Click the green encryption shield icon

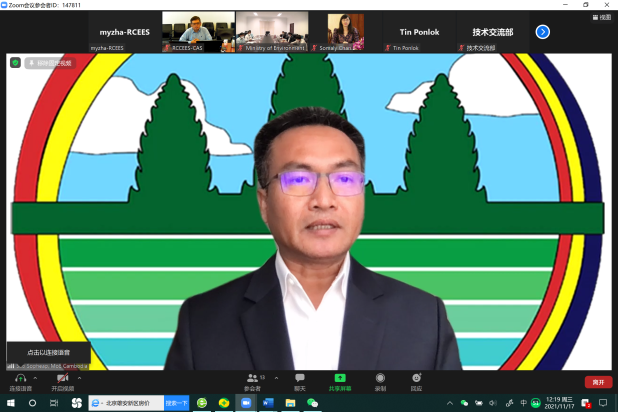(15, 62)
